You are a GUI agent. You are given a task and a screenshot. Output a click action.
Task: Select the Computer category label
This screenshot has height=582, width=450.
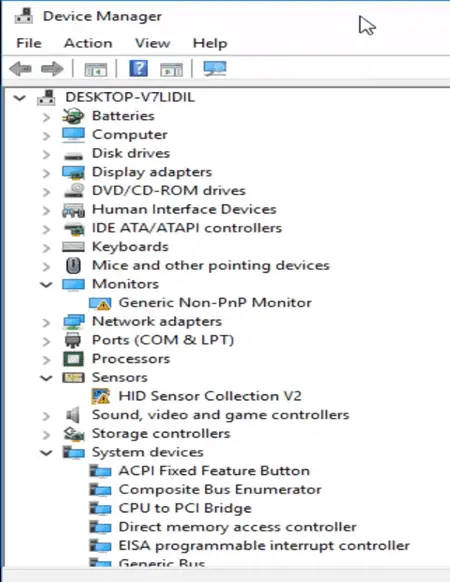130,135
